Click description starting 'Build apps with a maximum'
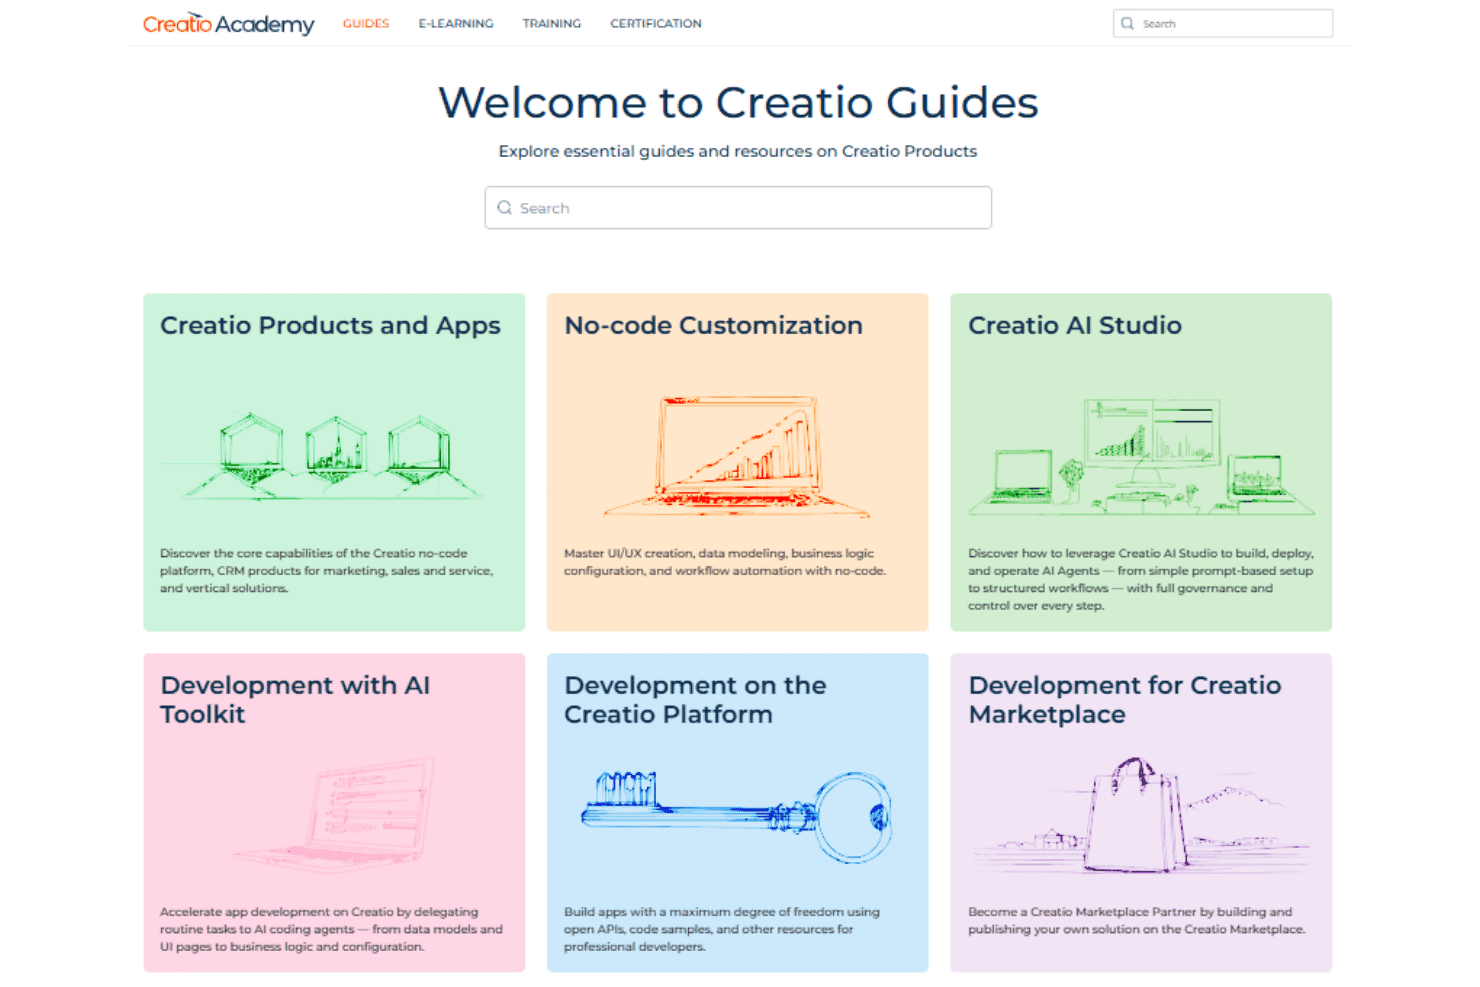 point(722,929)
